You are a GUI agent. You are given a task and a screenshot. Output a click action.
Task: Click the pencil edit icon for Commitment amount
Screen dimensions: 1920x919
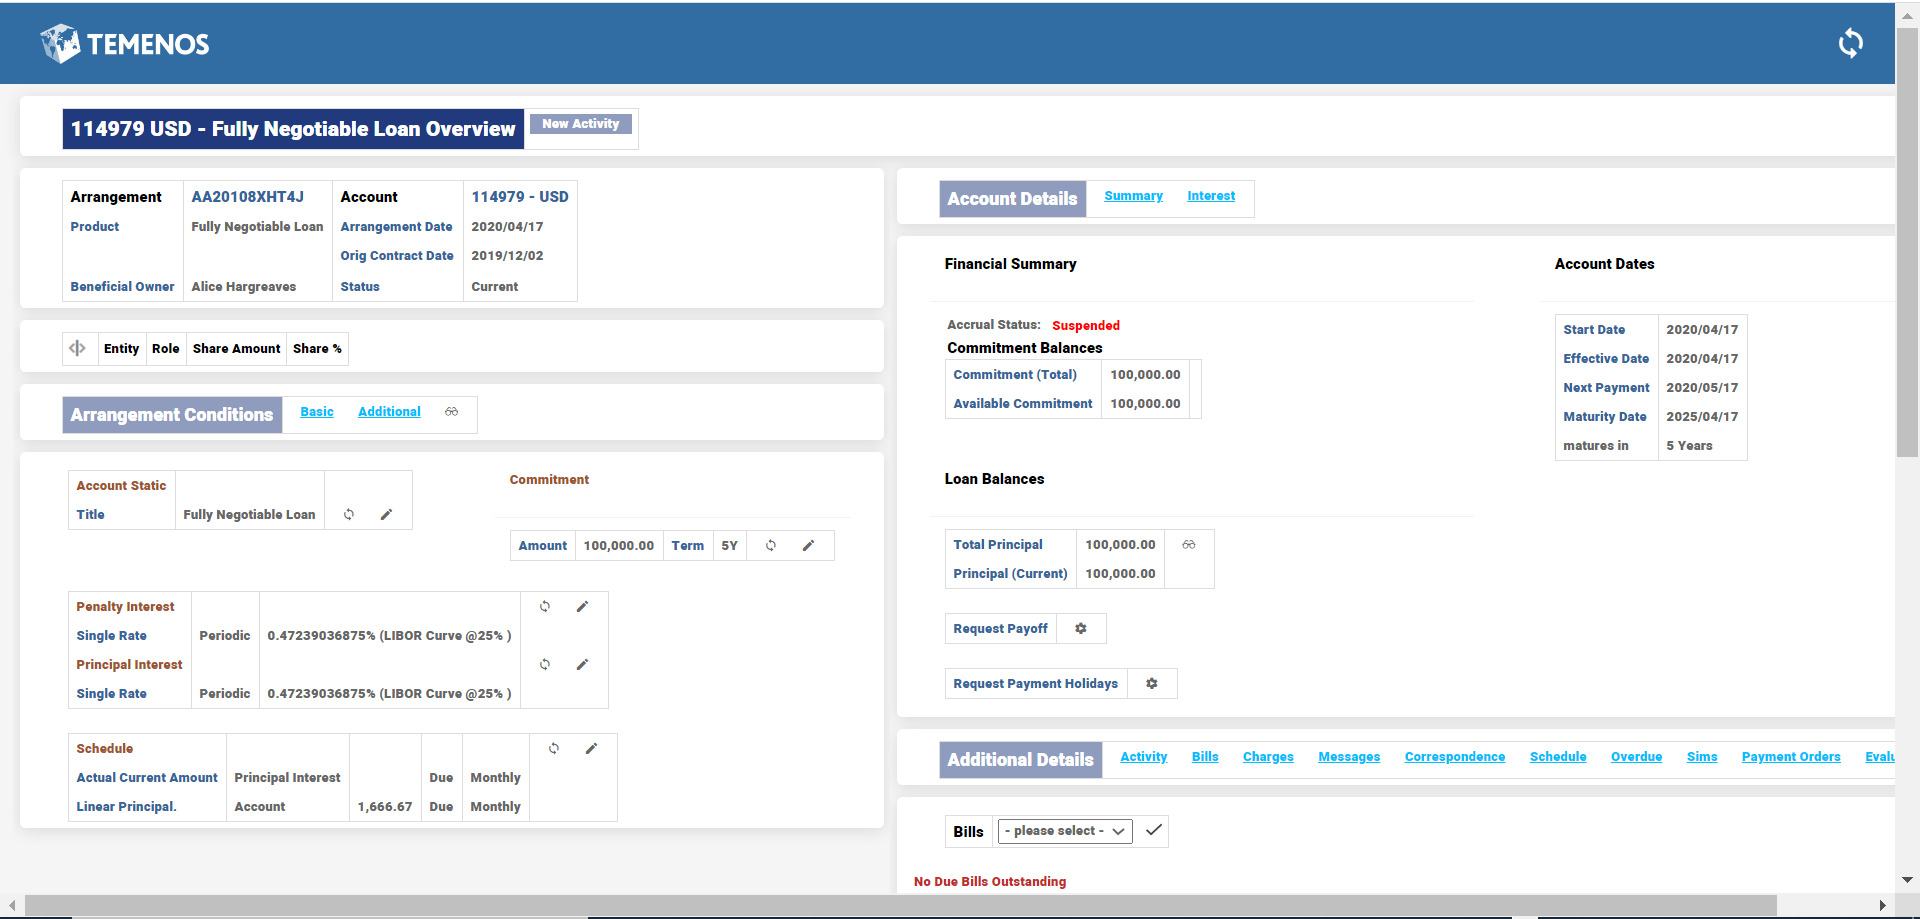(x=808, y=546)
